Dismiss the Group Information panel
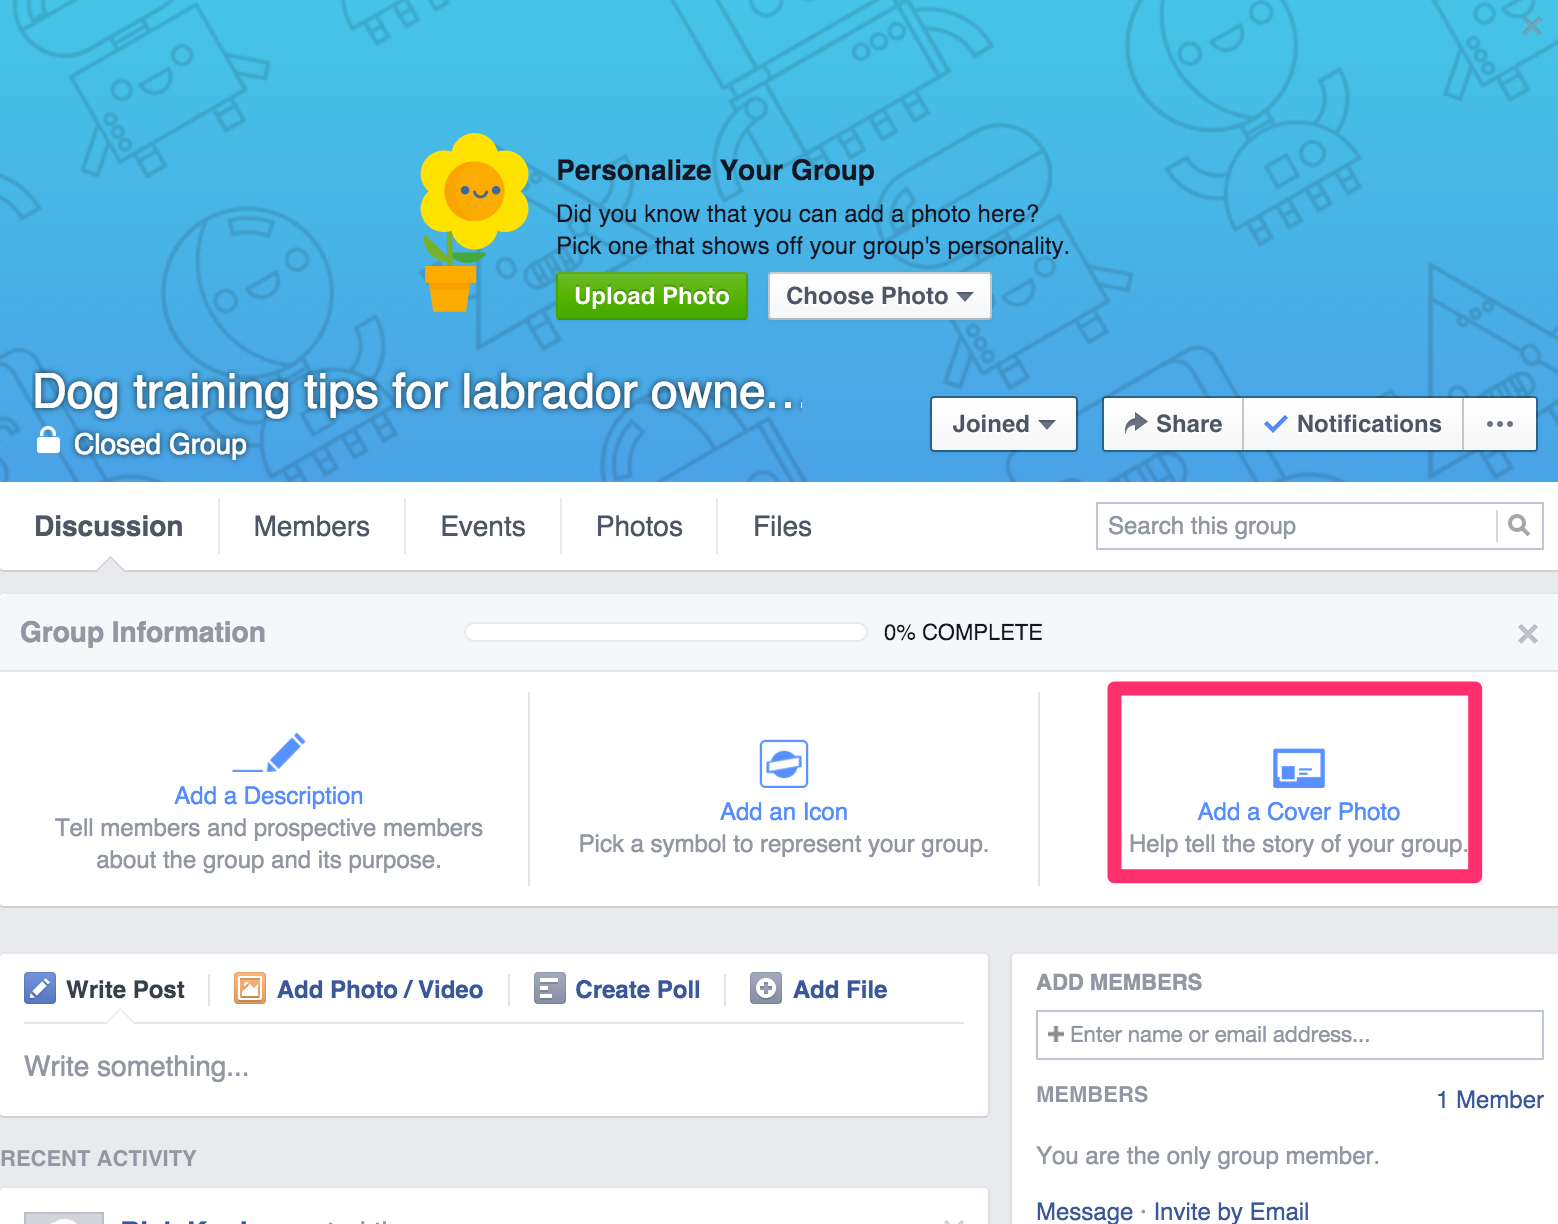The height and width of the screenshot is (1224, 1558). point(1527,633)
